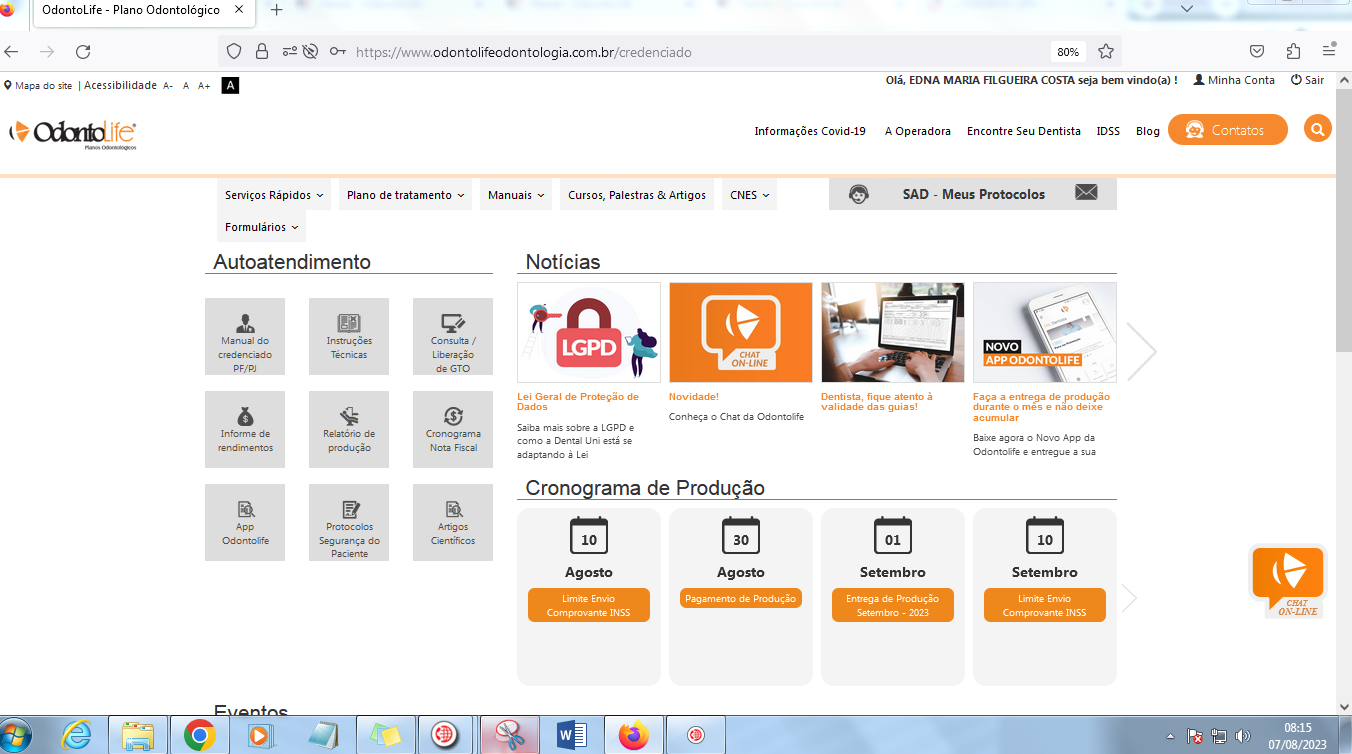Open Informações Covid-19 in top navigation

(x=810, y=131)
